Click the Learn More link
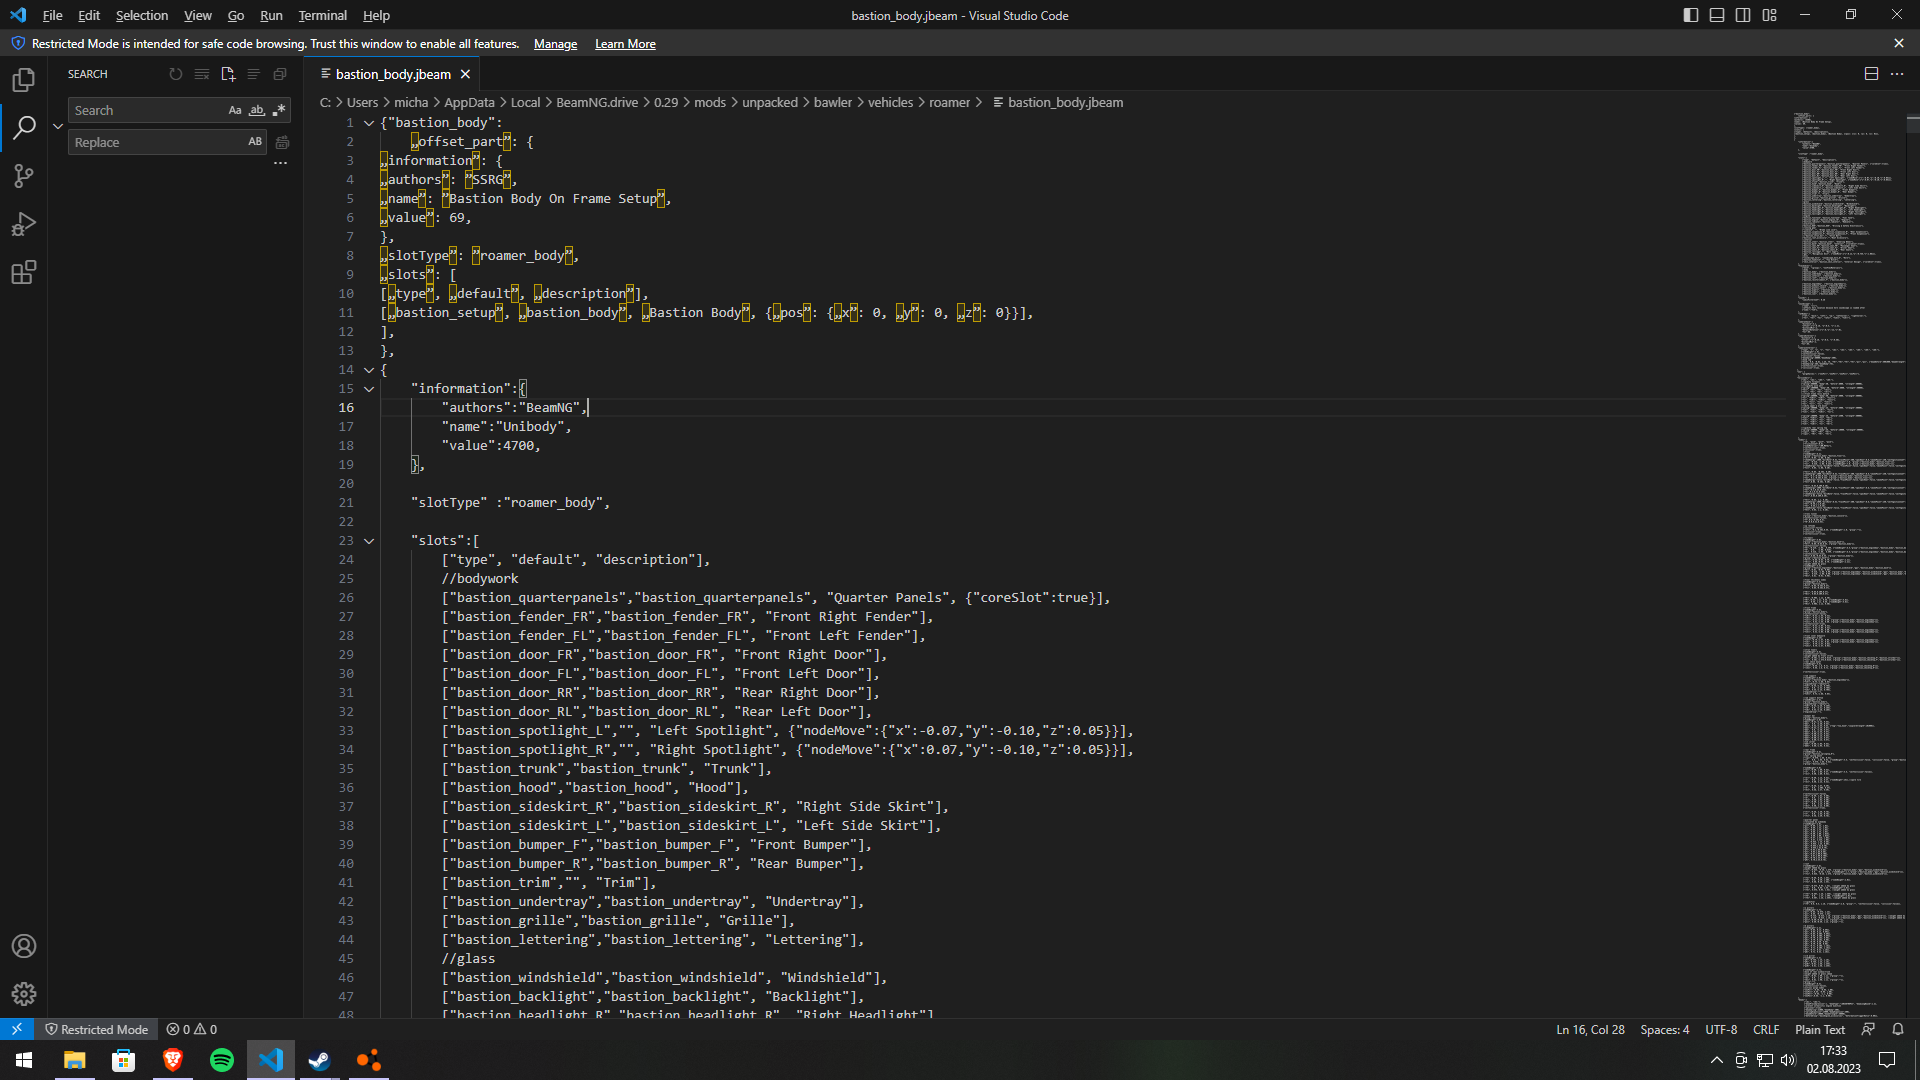This screenshot has height=1080, width=1920. 625,44
